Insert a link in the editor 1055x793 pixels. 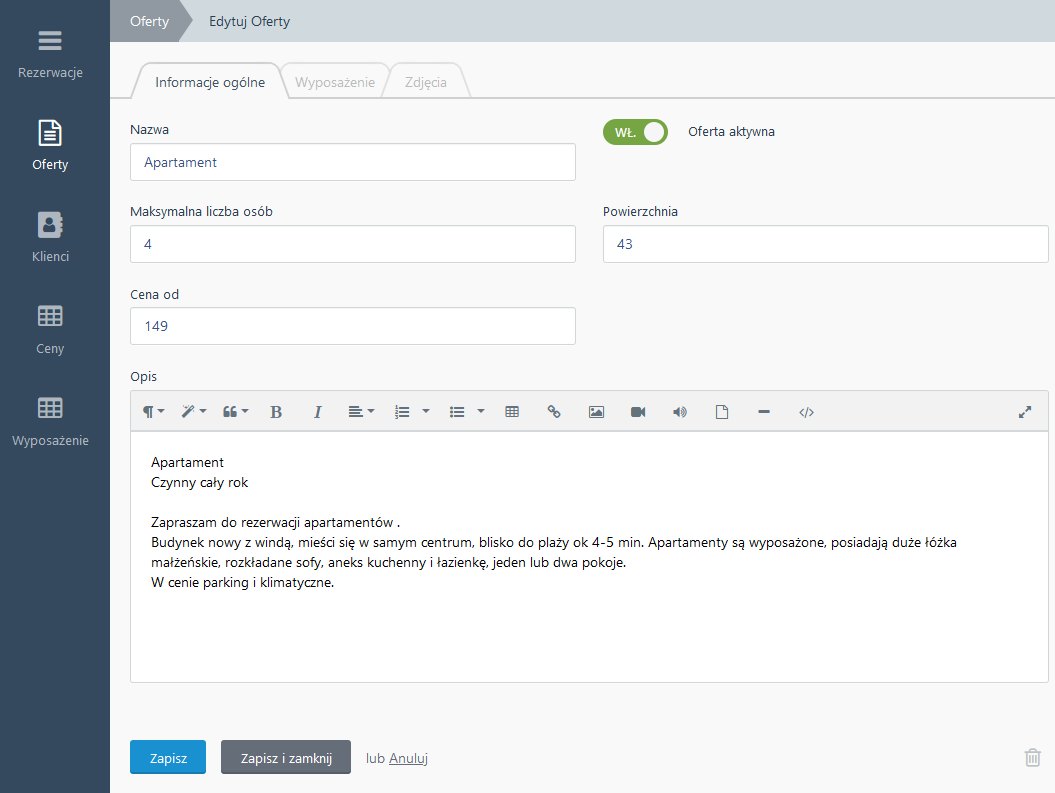coord(554,412)
